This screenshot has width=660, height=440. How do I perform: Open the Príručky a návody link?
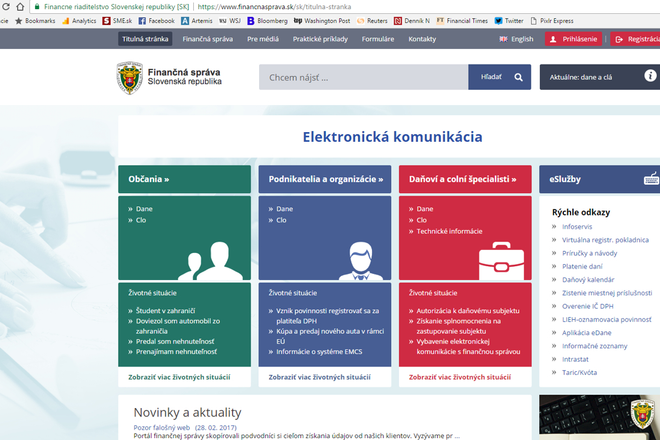(x=589, y=253)
